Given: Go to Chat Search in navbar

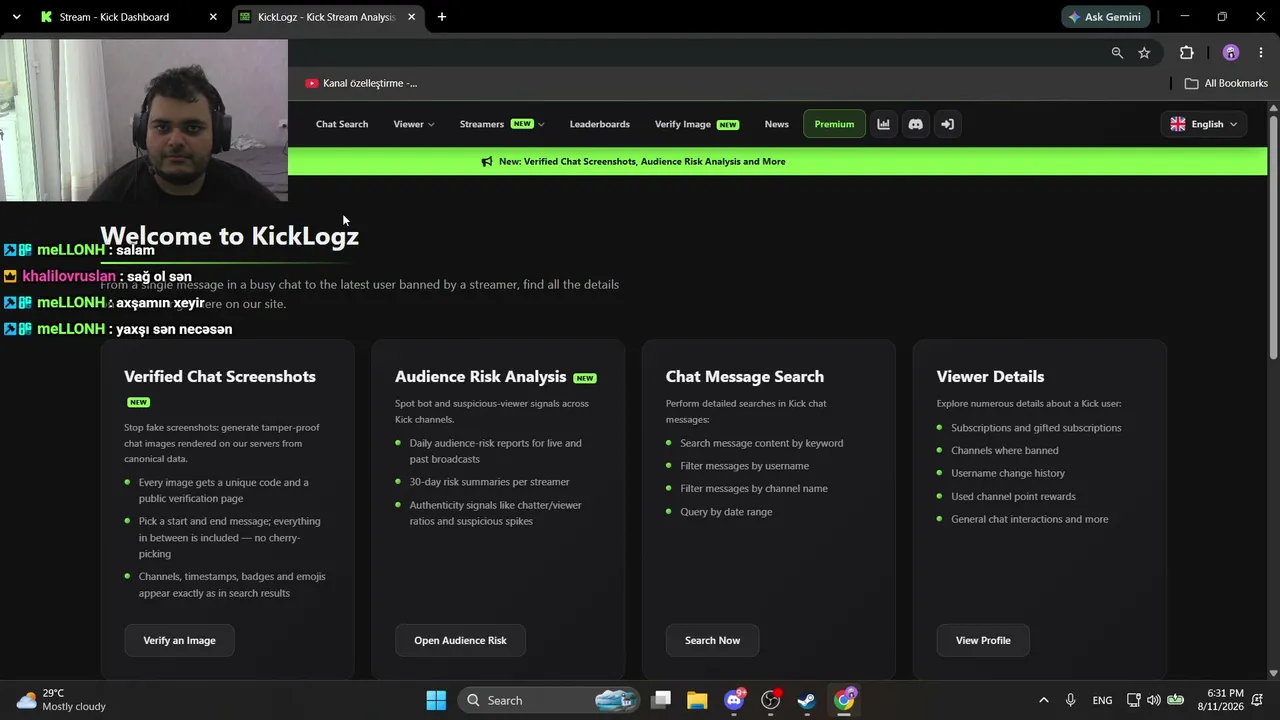Looking at the screenshot, I should tap(342, 124).
